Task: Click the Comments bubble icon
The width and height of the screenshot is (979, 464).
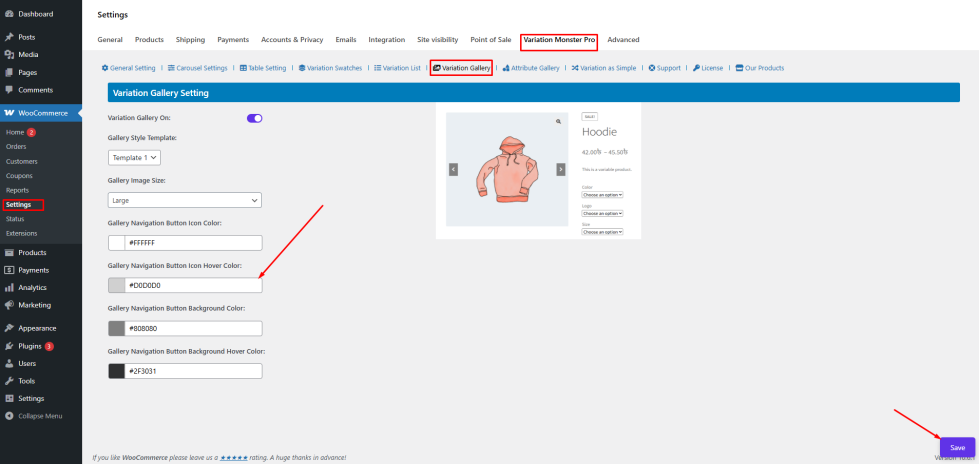Action: [9, 90]
